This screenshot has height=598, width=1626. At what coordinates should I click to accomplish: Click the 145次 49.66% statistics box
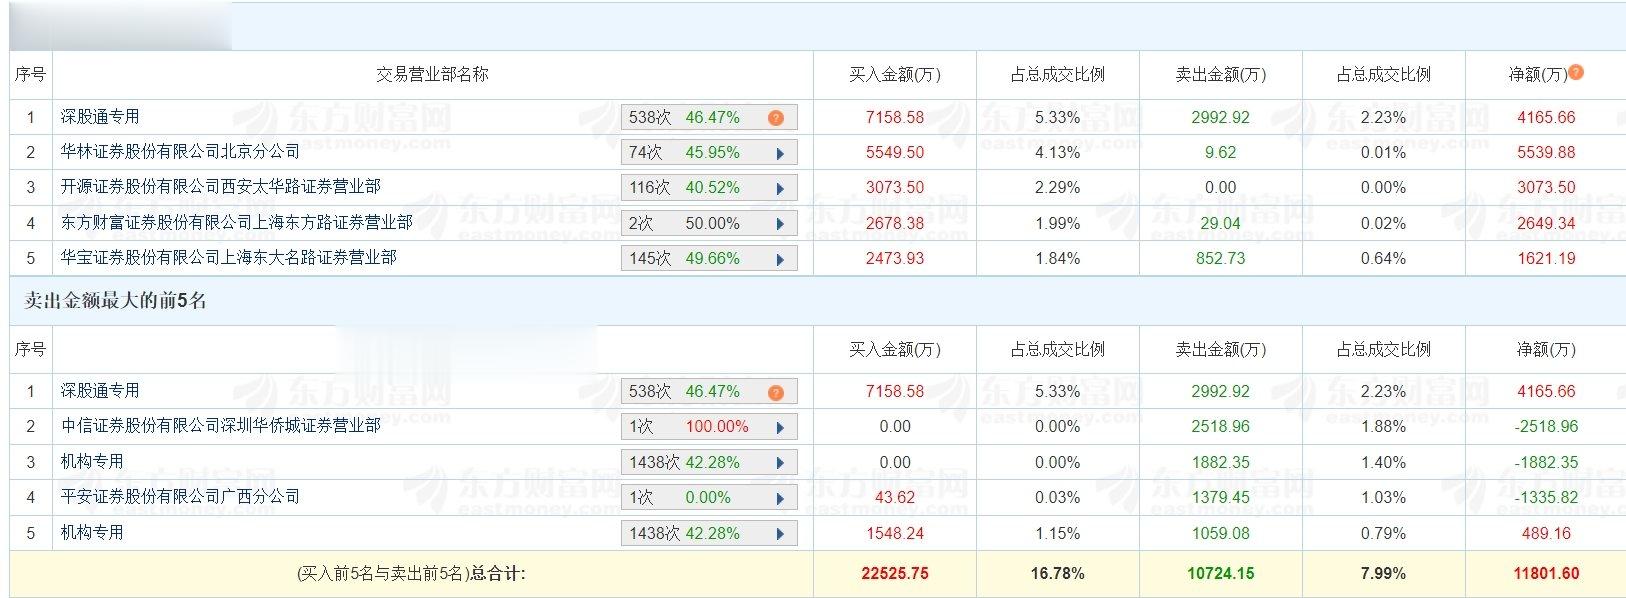click(709, 259)
